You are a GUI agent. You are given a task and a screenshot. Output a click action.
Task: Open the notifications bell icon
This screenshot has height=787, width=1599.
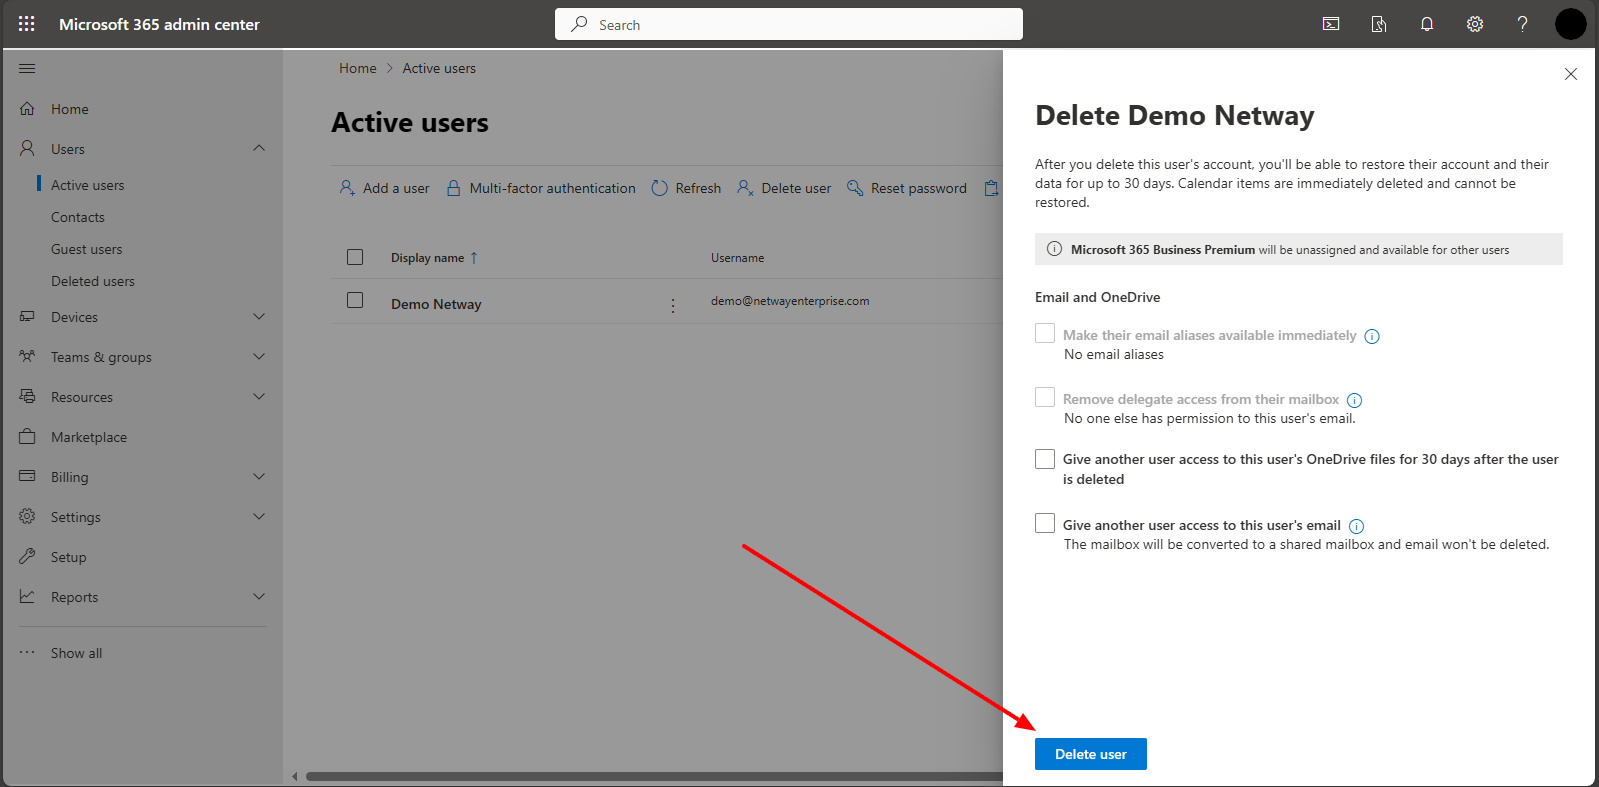click(1427, 24)
